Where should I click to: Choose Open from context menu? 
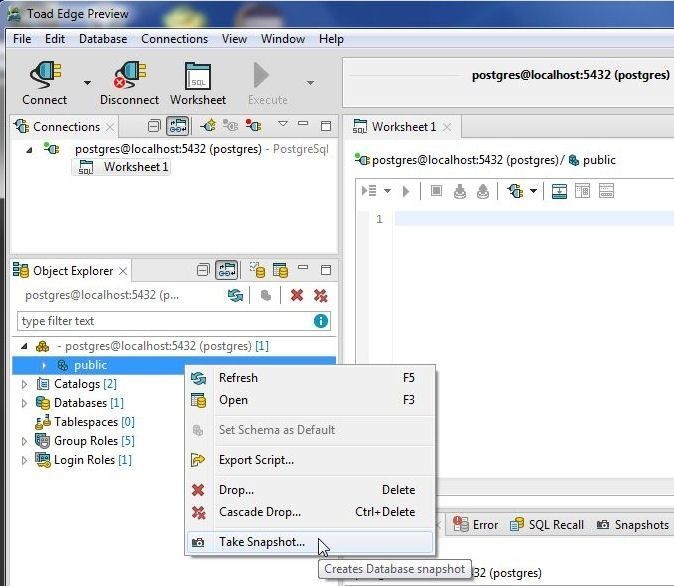click(310, 400)
